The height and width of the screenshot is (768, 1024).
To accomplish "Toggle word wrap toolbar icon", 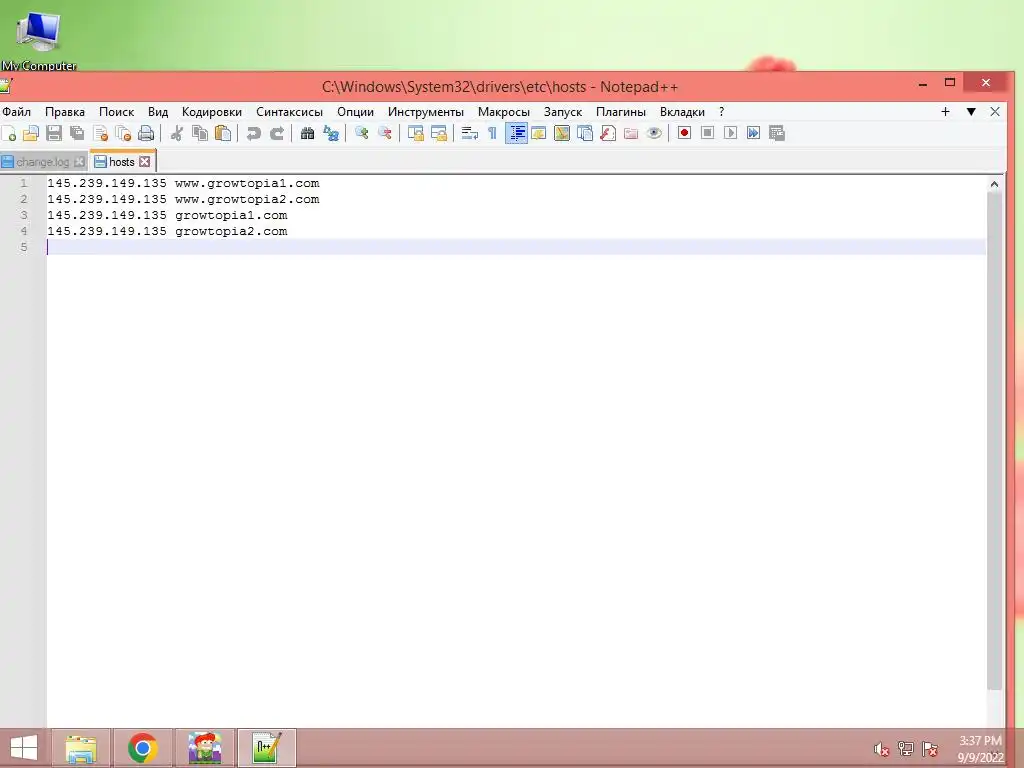I will click(469, 133).
